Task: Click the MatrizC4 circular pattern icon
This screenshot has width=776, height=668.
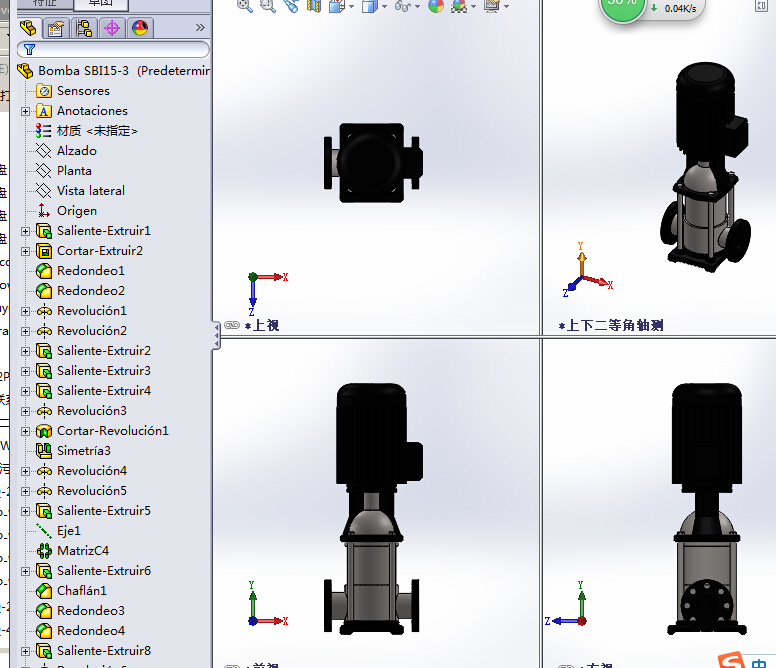Action: [x=44, y=551]
